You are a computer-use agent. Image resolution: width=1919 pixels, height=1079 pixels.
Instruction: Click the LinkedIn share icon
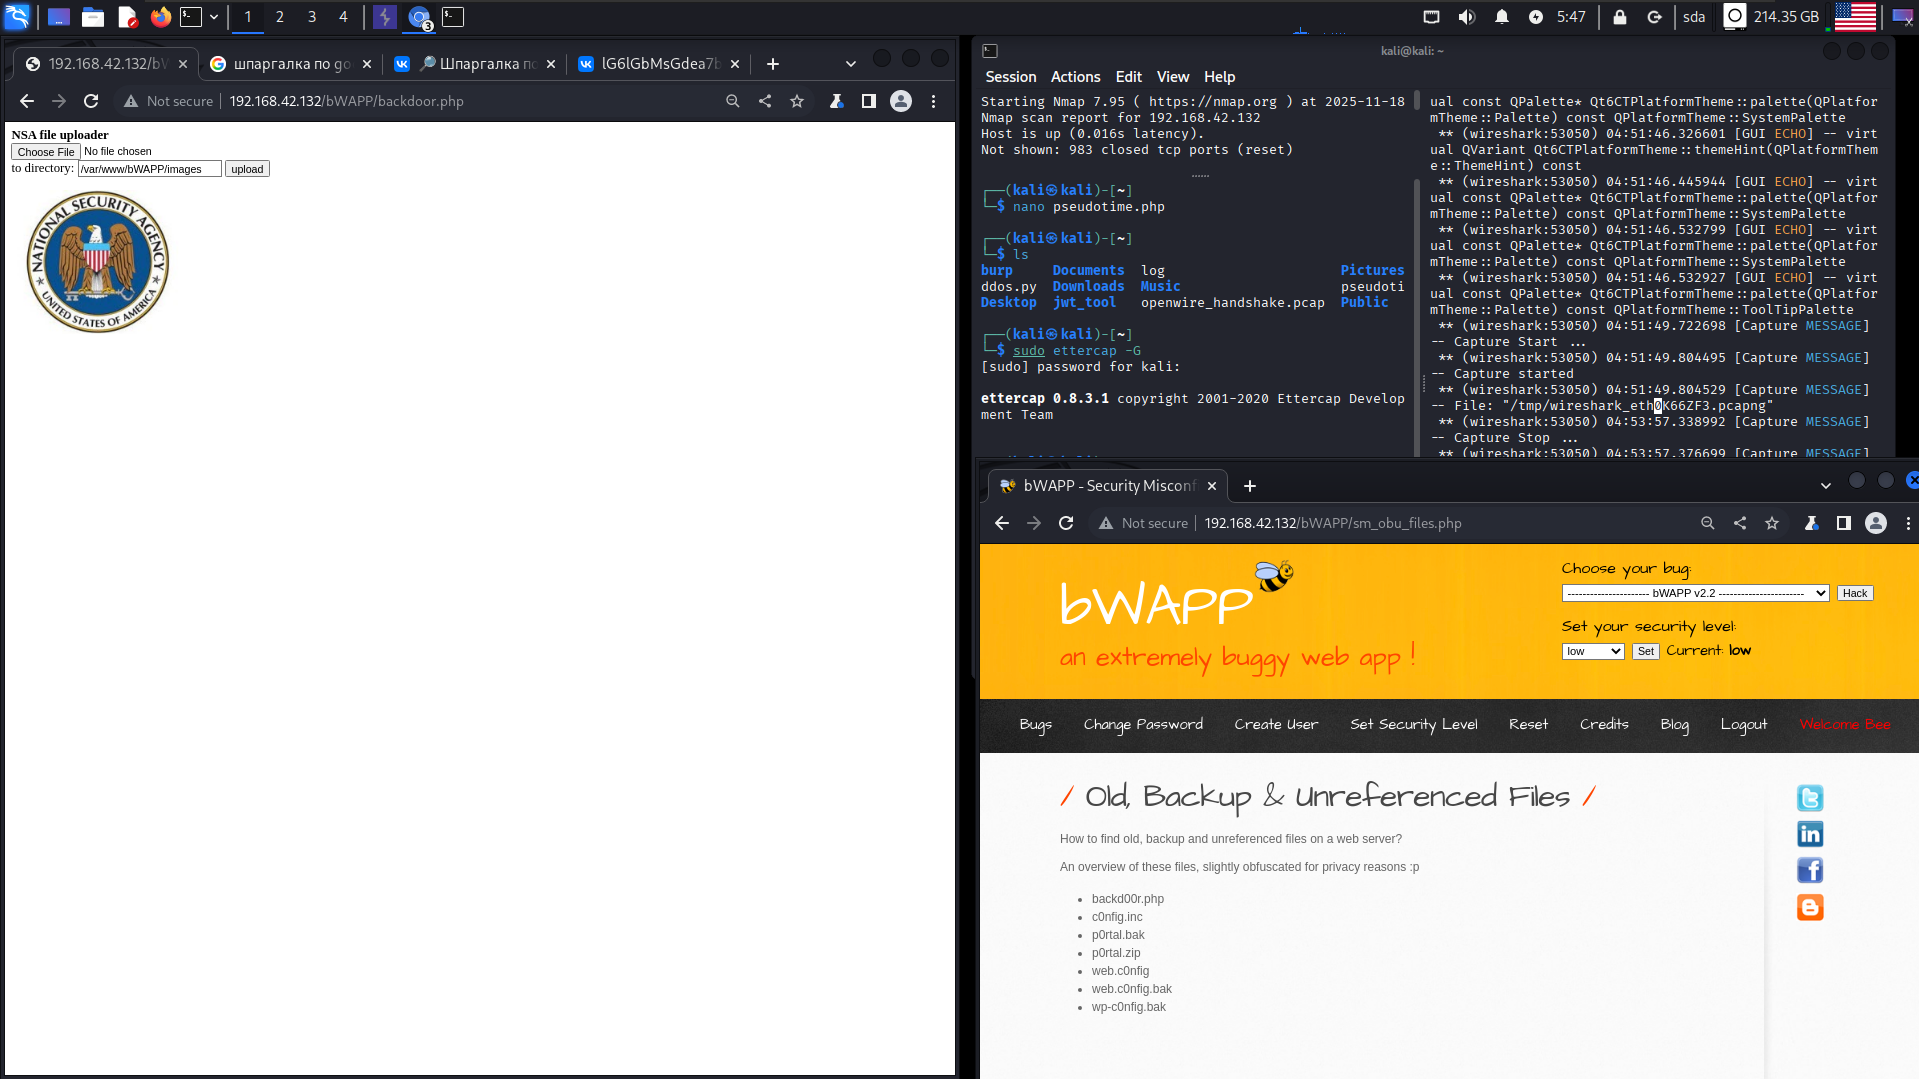point(1809,834)
